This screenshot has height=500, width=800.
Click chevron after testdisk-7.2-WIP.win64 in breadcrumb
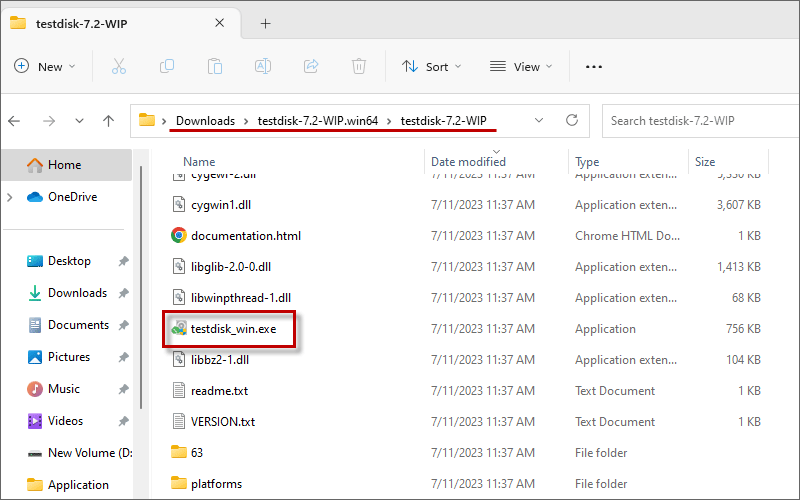389,121
